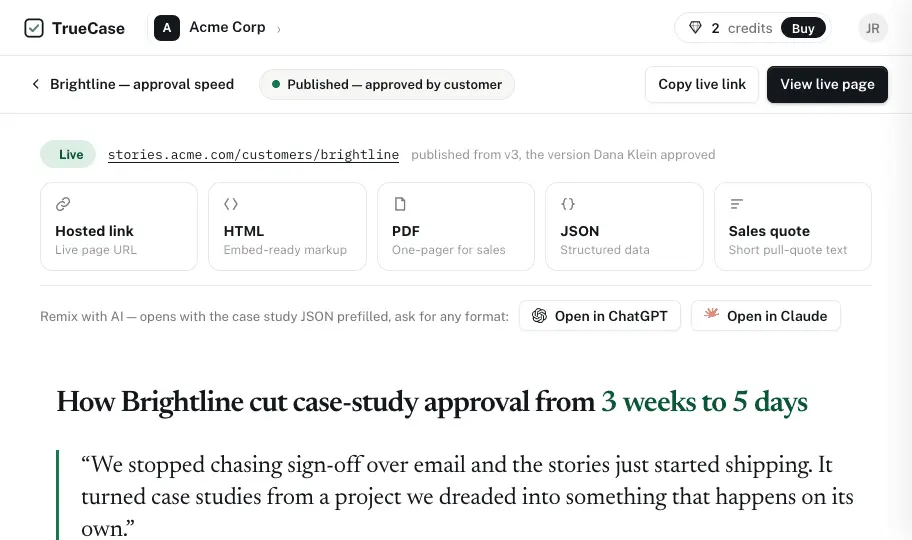Expand the Acme Corp workspace chevron
Image resolution: width=912 pixels, height=540 pixels.
coord(279,29)
